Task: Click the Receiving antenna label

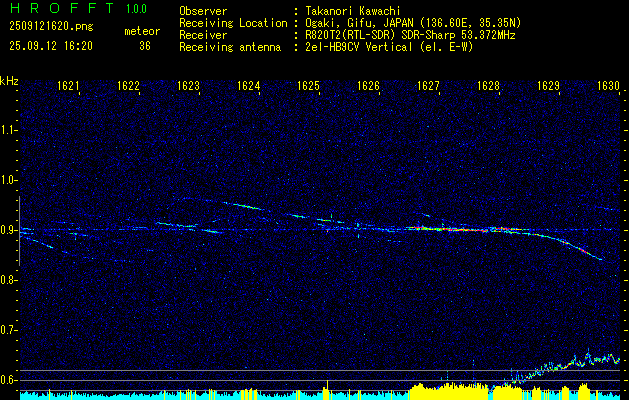Action: (x=230, y=47)
